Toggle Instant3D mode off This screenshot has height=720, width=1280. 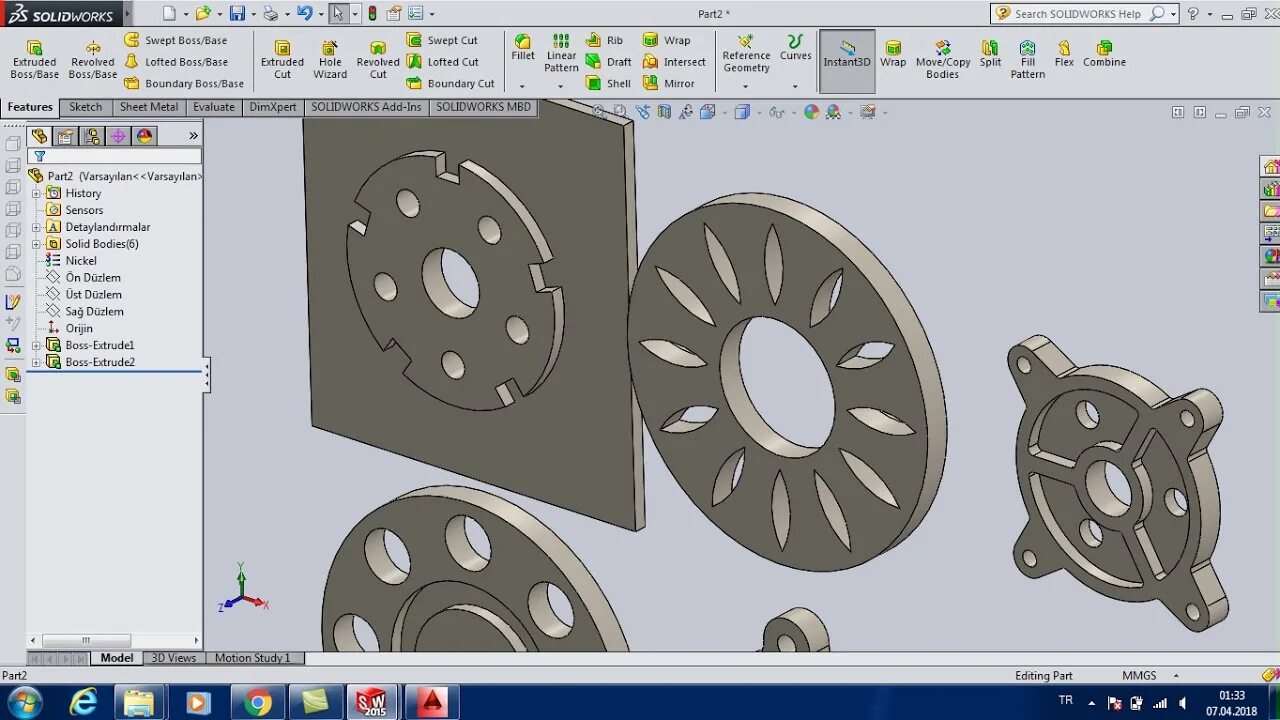click(846, 58)
